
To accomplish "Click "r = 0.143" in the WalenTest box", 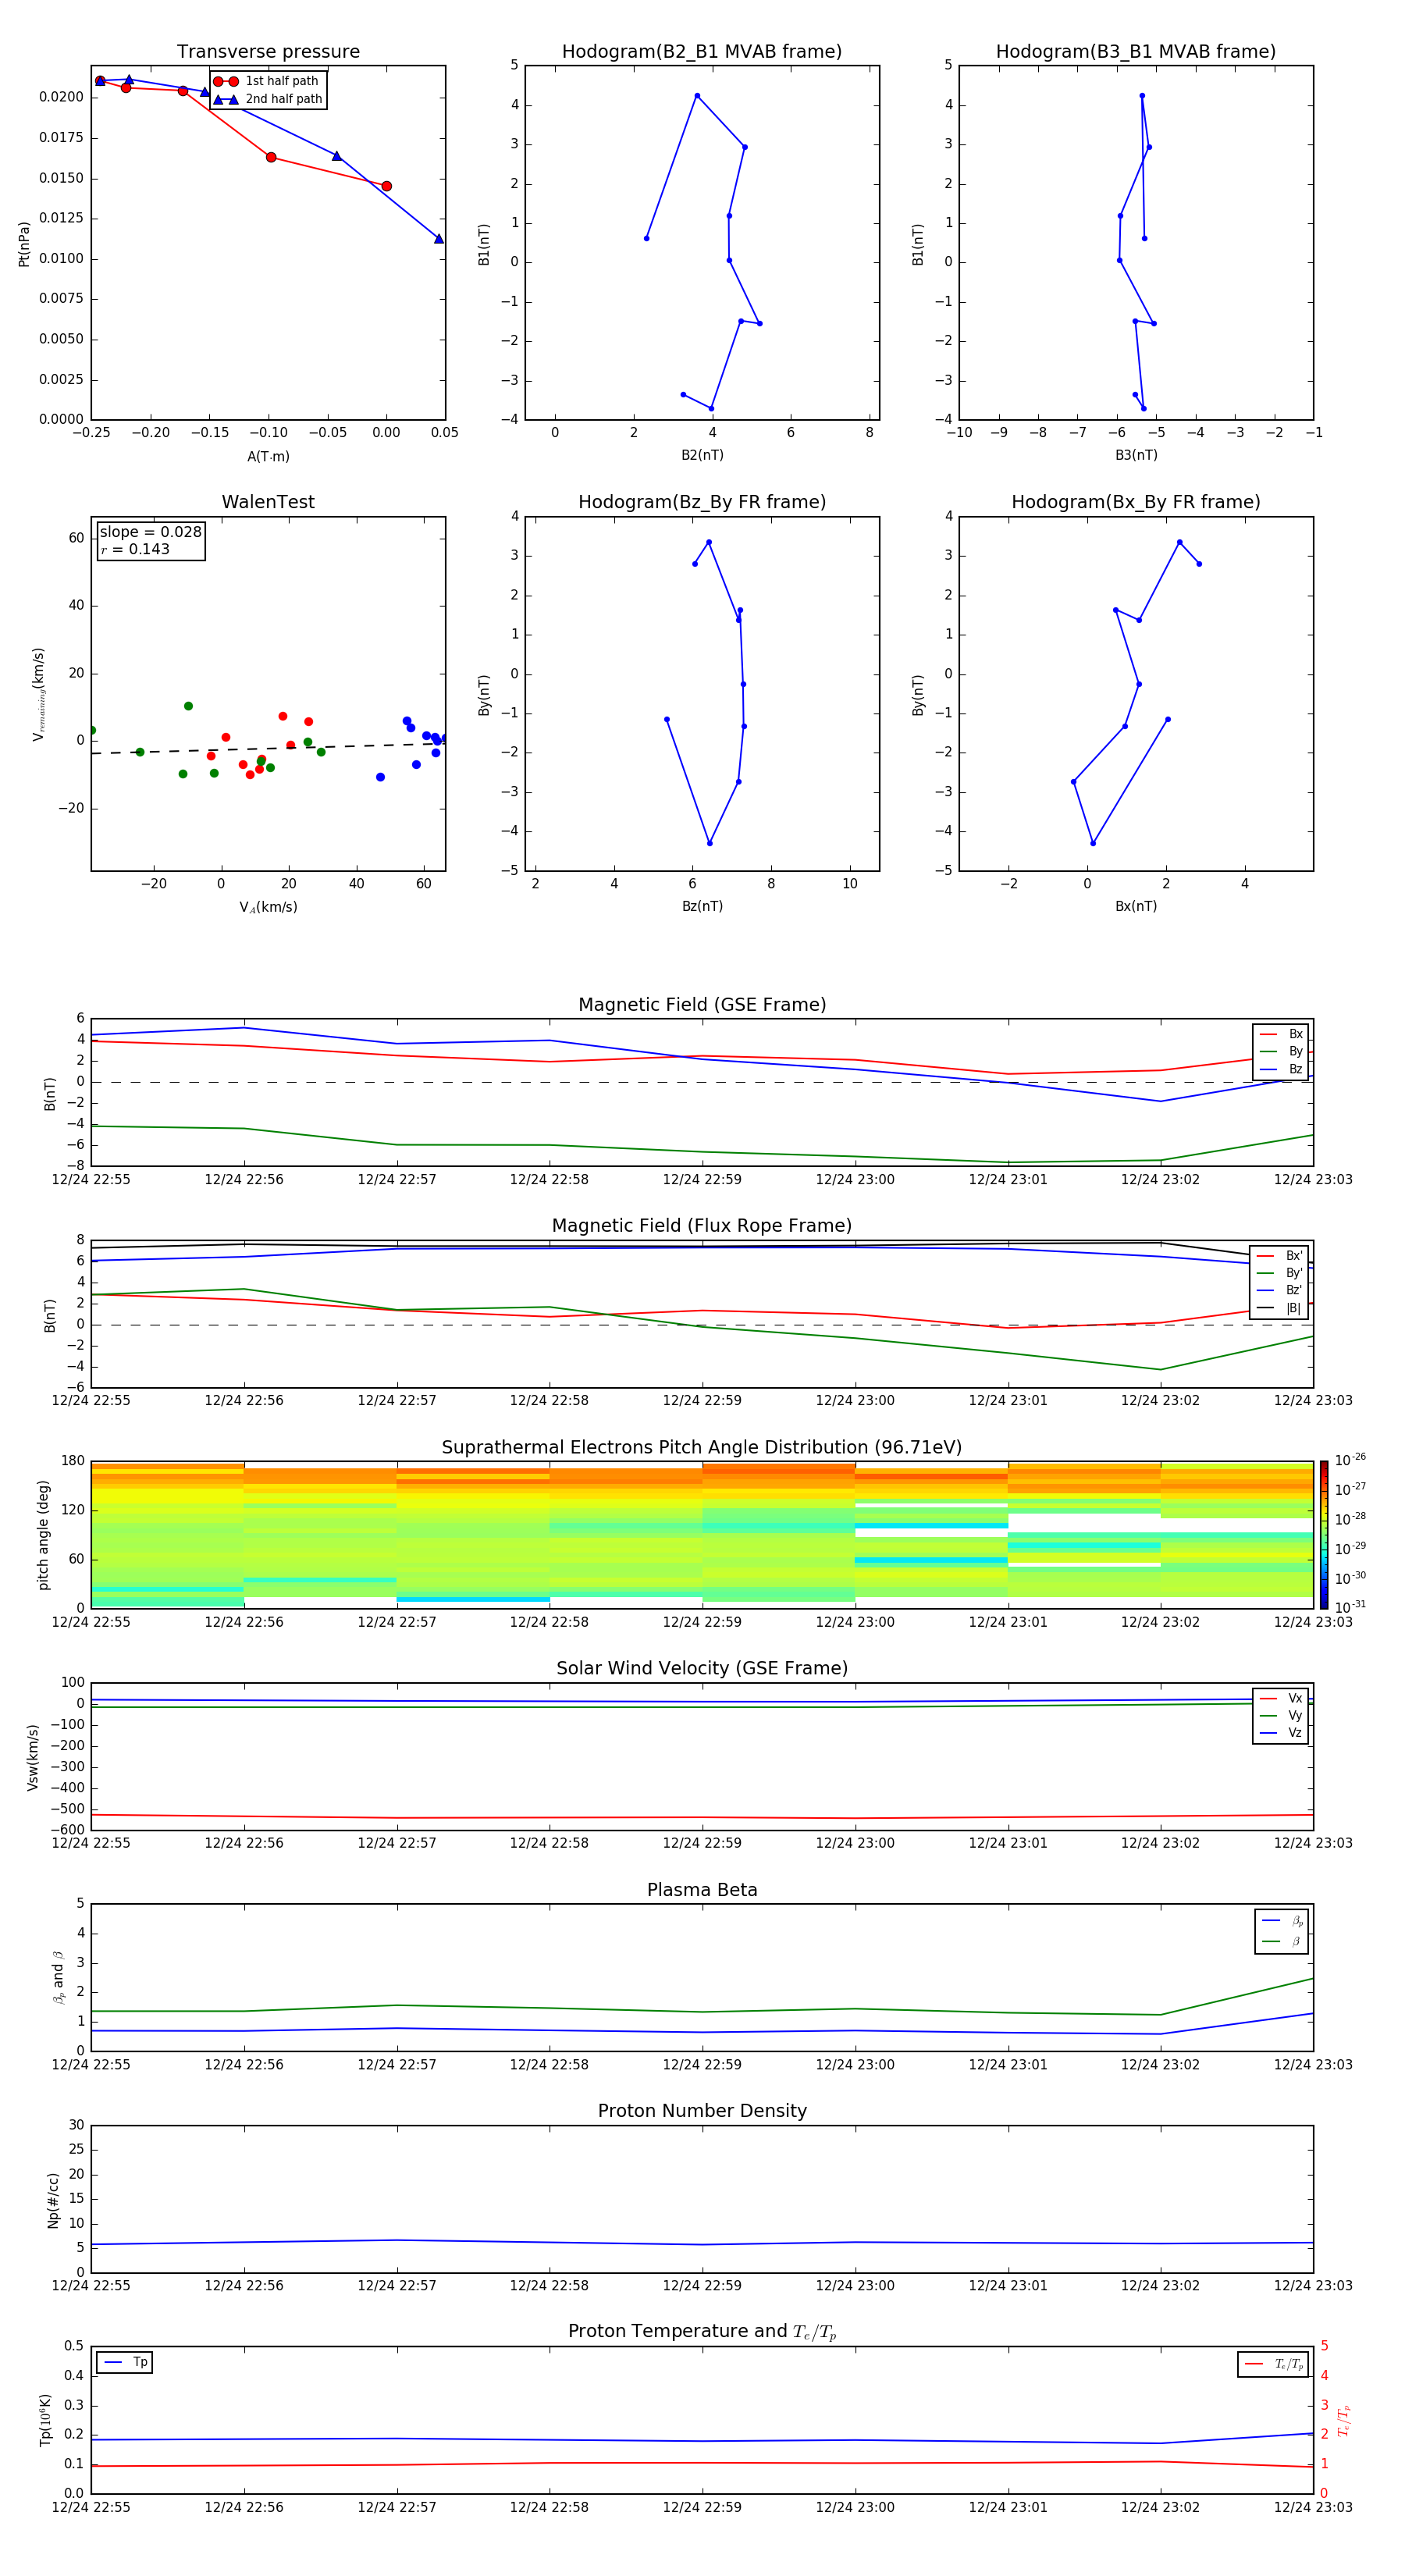I will pos(135,549).
